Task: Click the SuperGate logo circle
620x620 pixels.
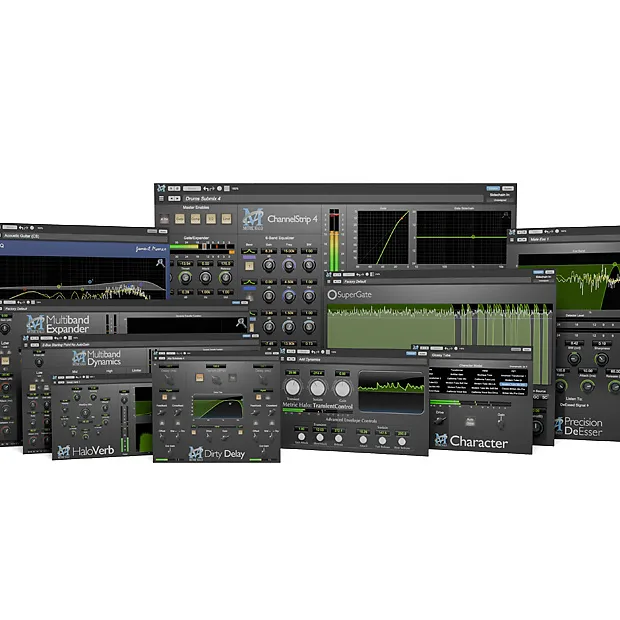Action: pyautogui.click(x=332, y=294)
